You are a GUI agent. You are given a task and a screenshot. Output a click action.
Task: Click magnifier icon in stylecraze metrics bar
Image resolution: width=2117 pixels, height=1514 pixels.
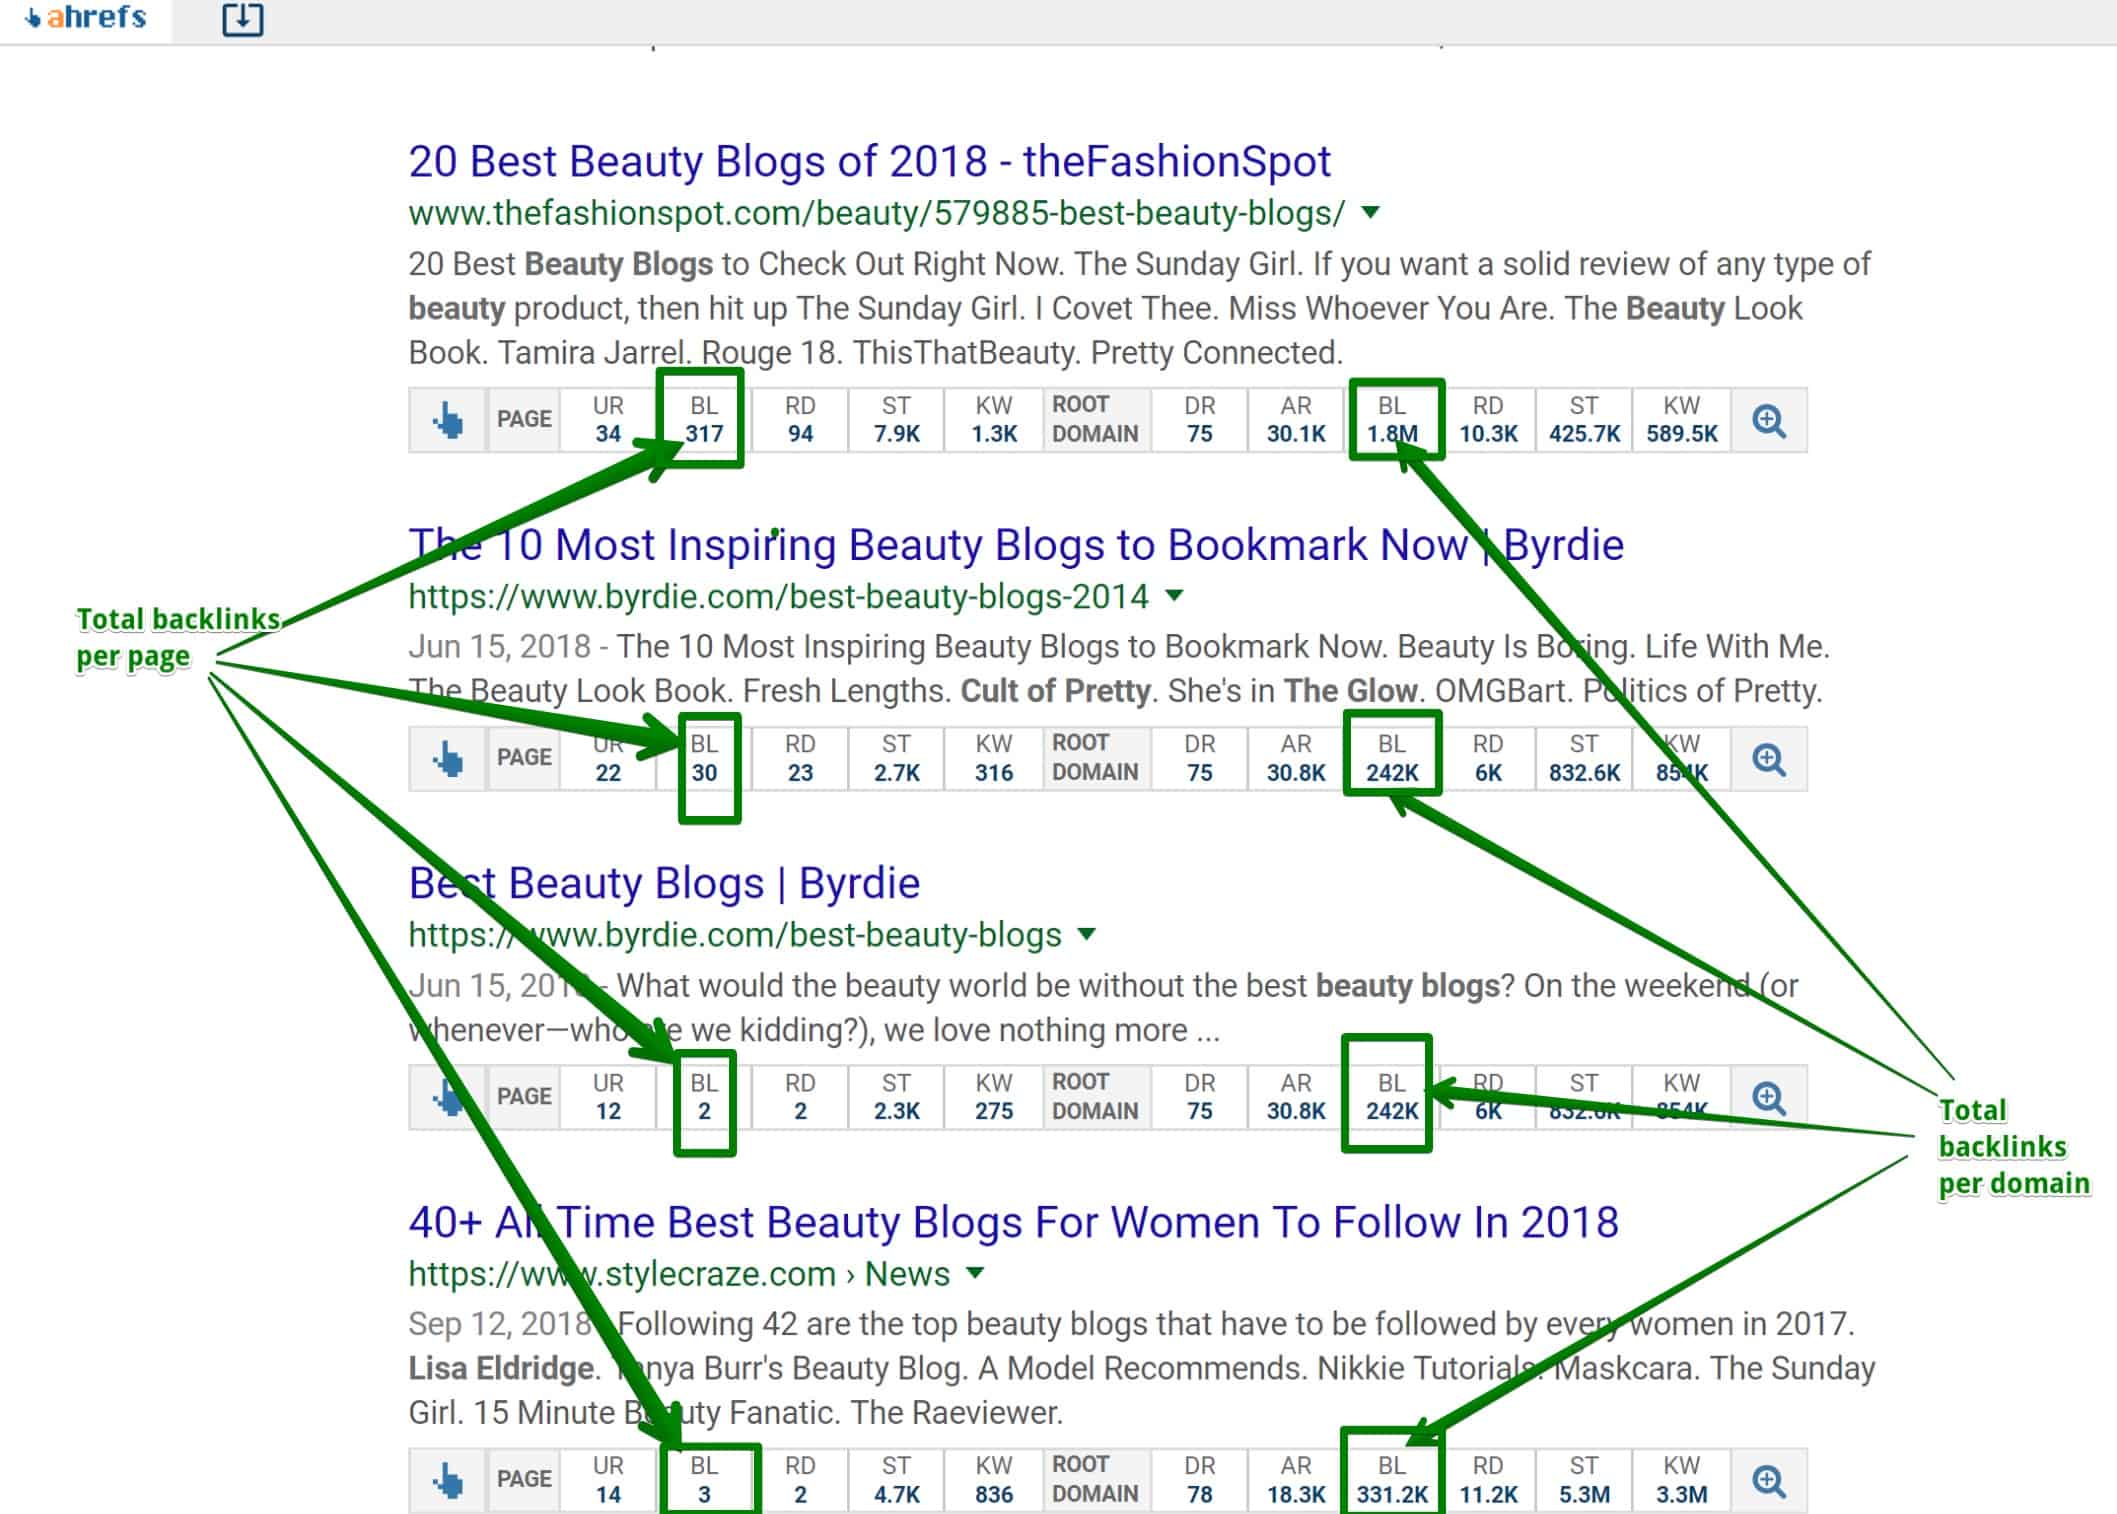(x=1769, y=1480)
